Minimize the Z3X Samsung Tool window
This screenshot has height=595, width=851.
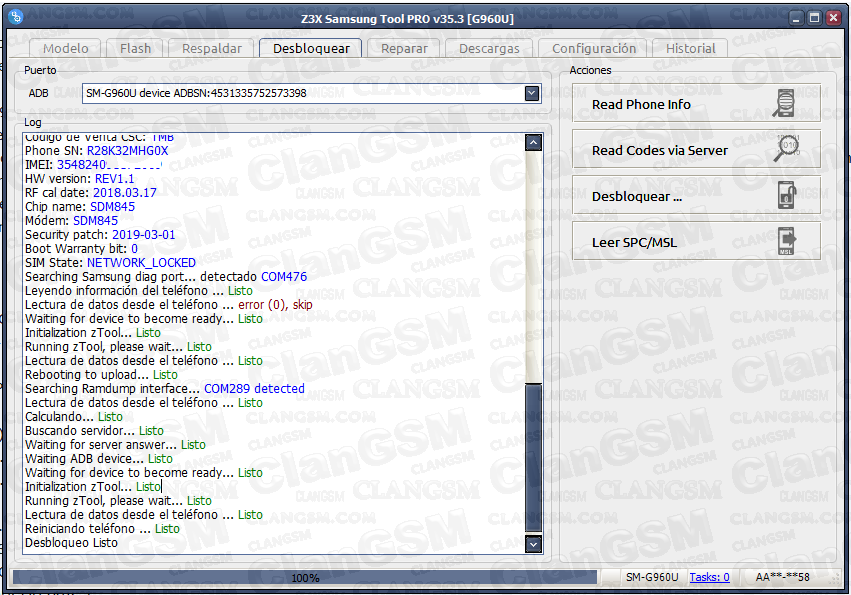[x=796, y=18]
